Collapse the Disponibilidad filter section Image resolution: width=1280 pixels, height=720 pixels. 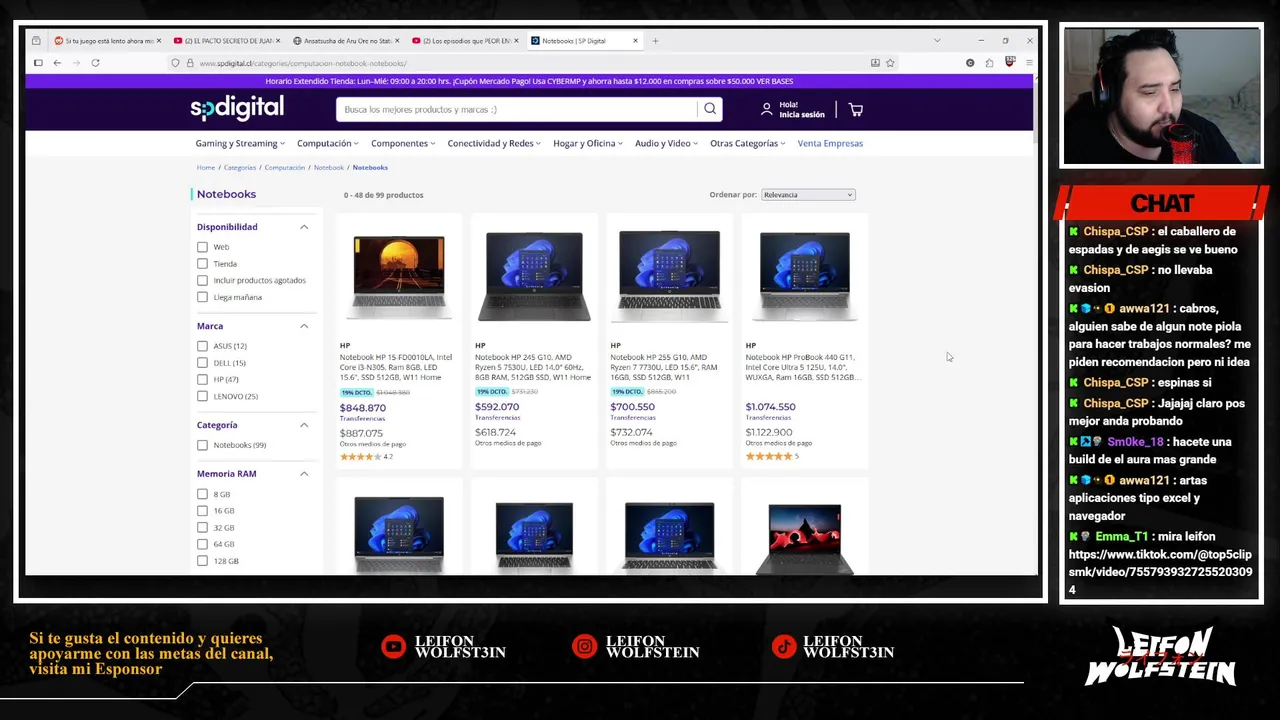tap(304, 227)
